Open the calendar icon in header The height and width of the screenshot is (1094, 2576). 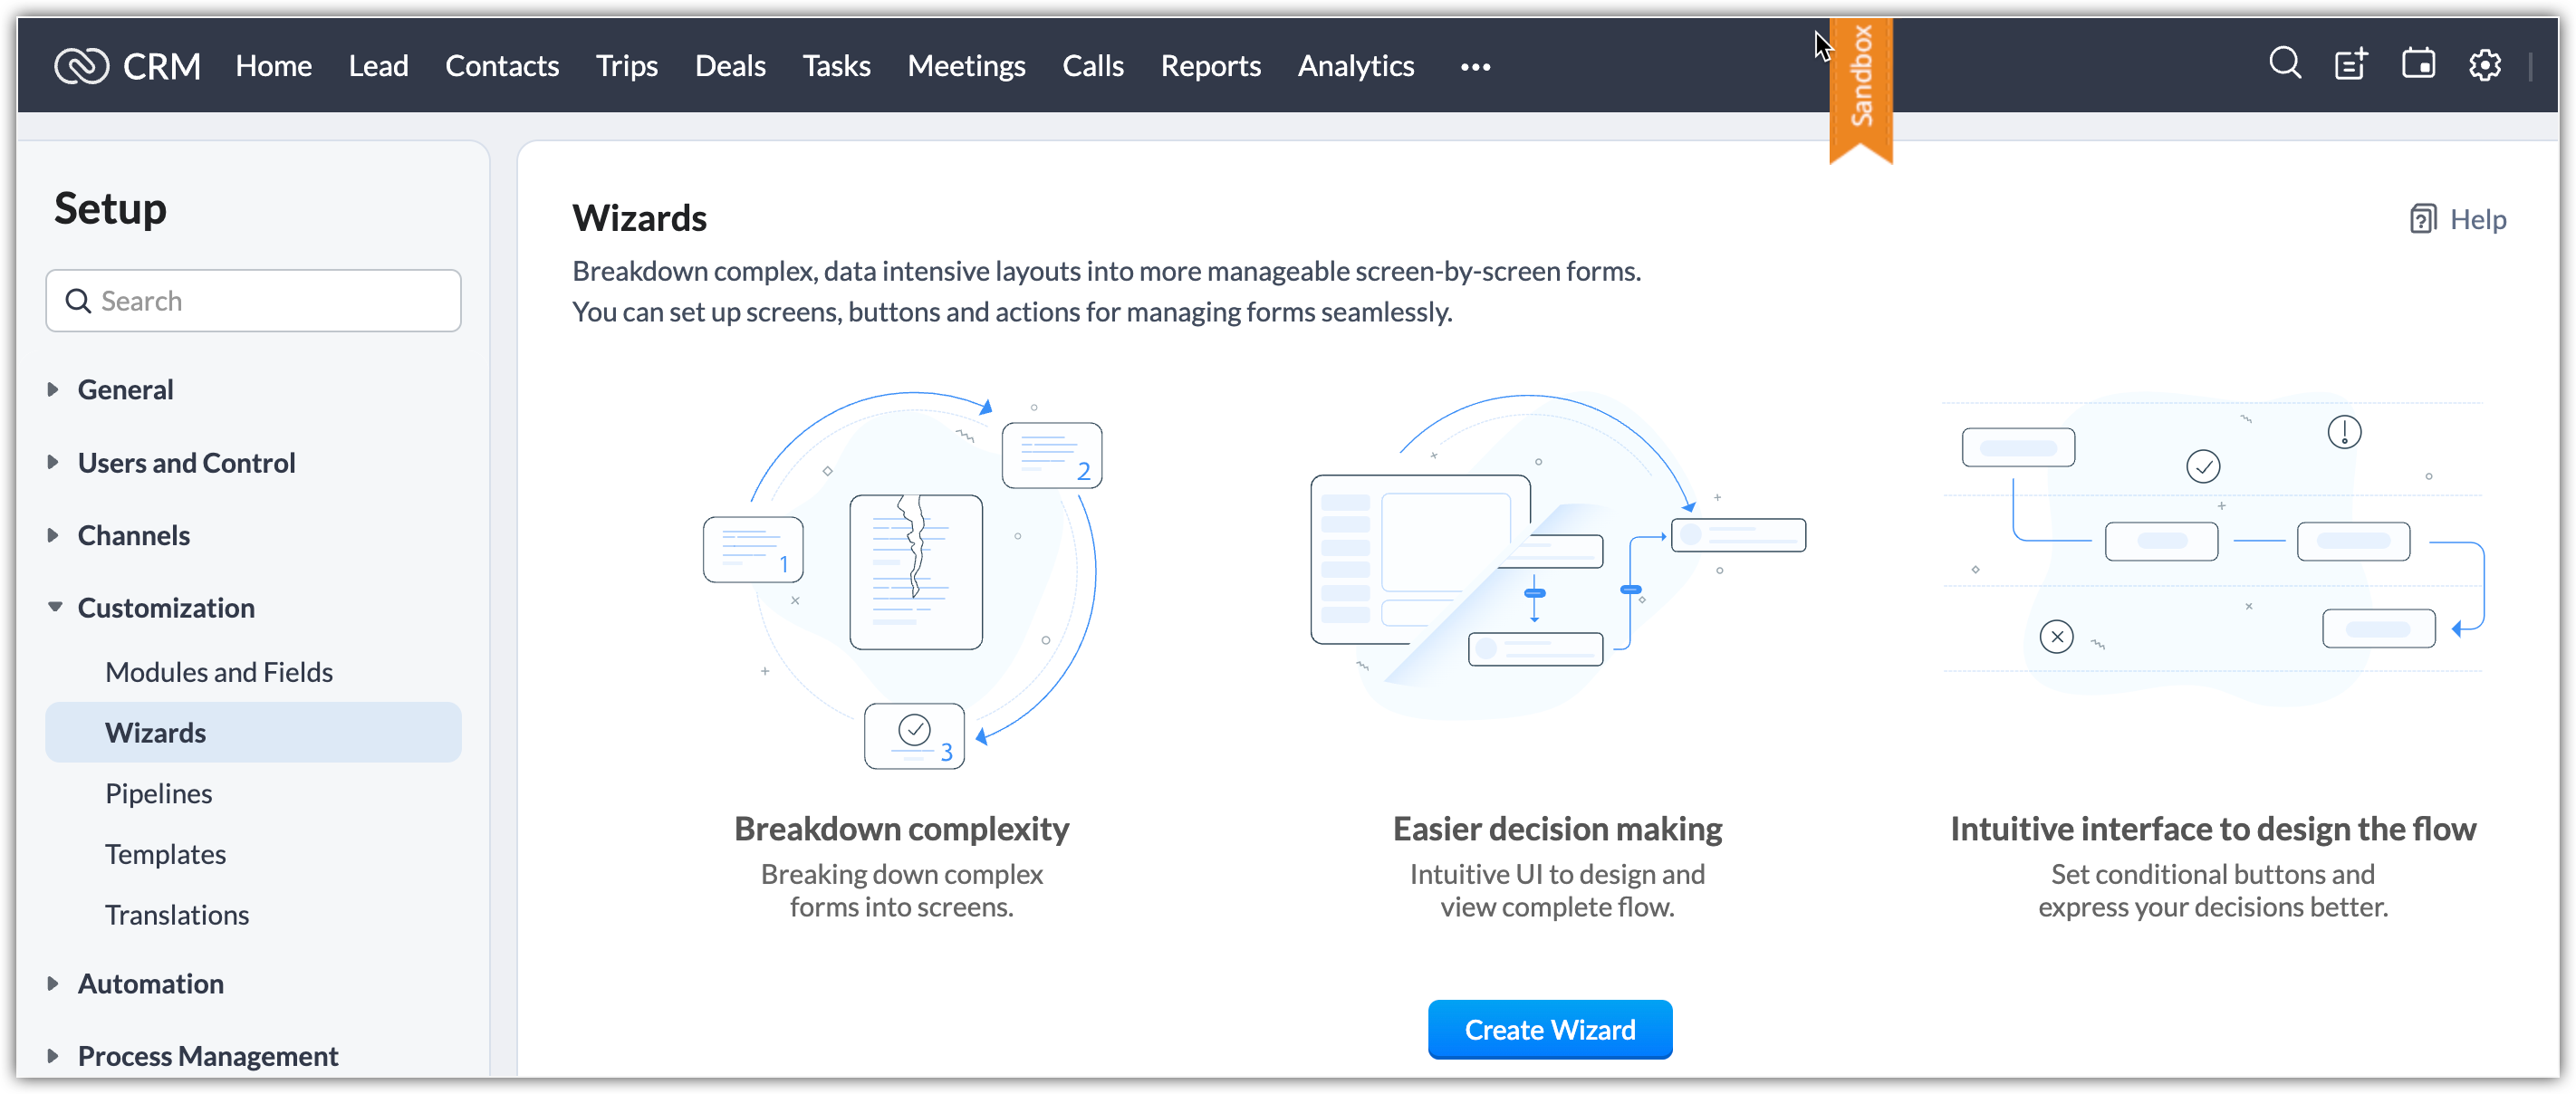(2418, 65)
